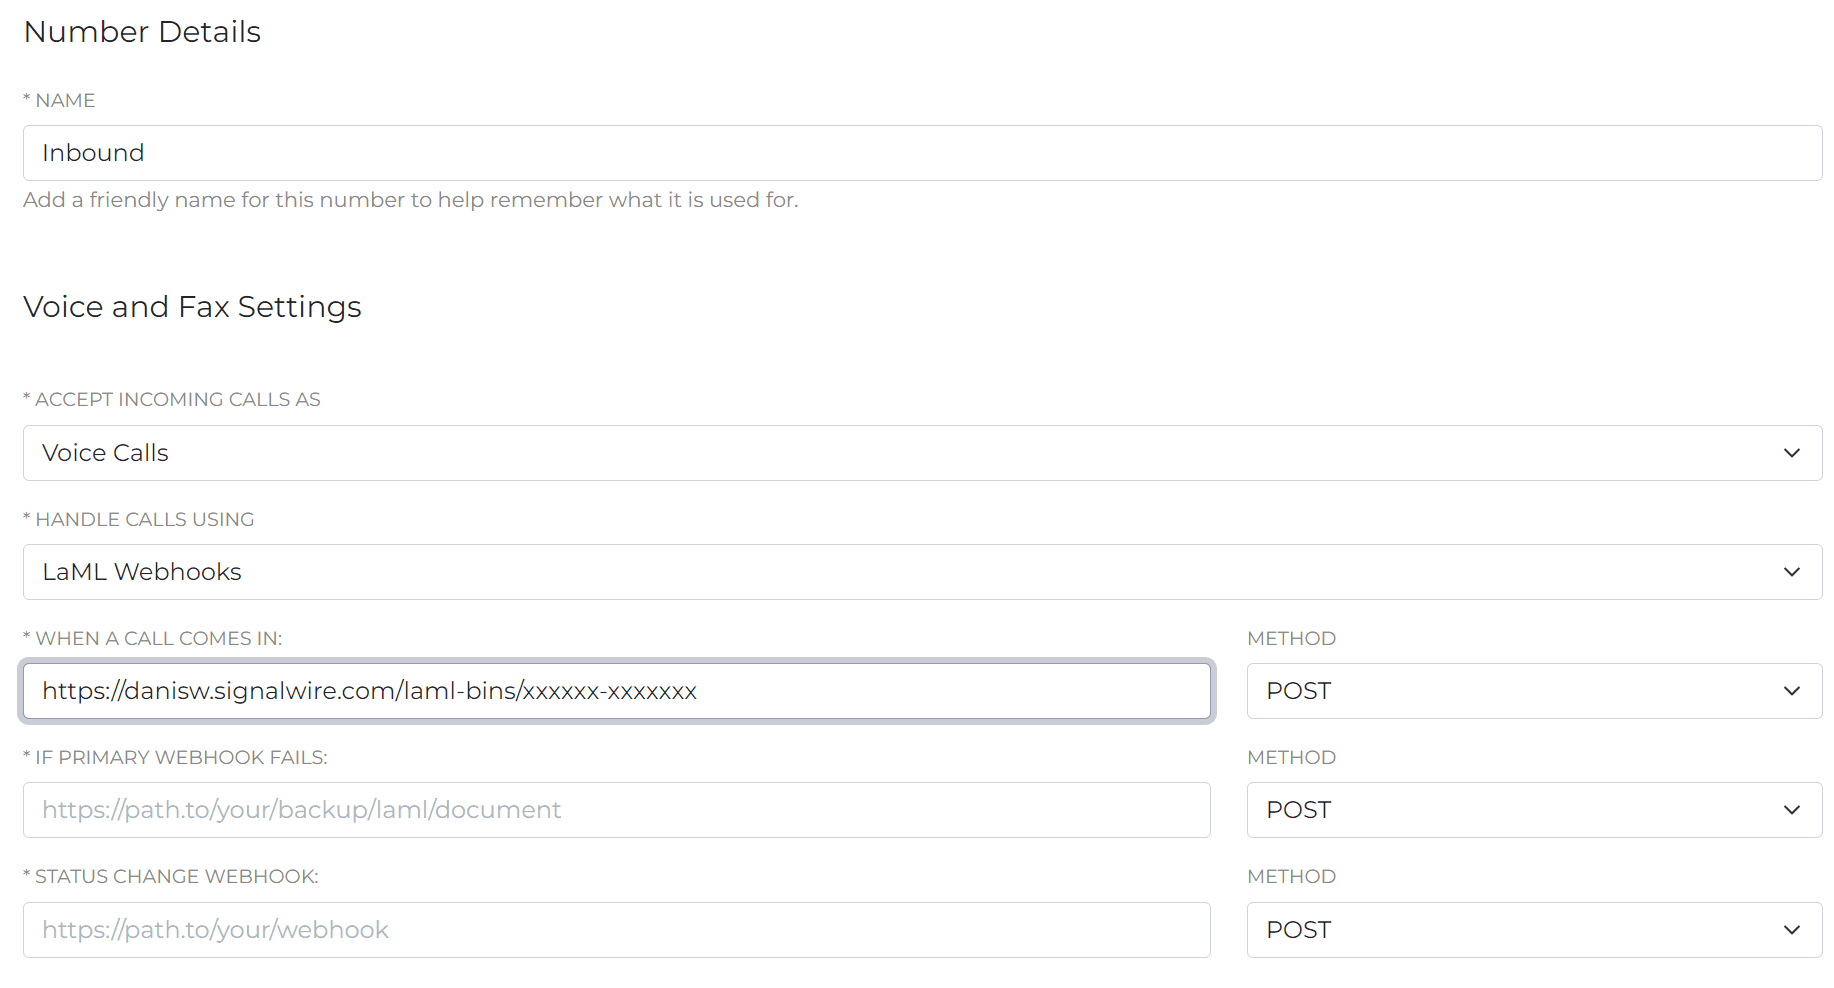Click the Status Change Webhook URL field
1834x988 pixels.
point(616,930)
